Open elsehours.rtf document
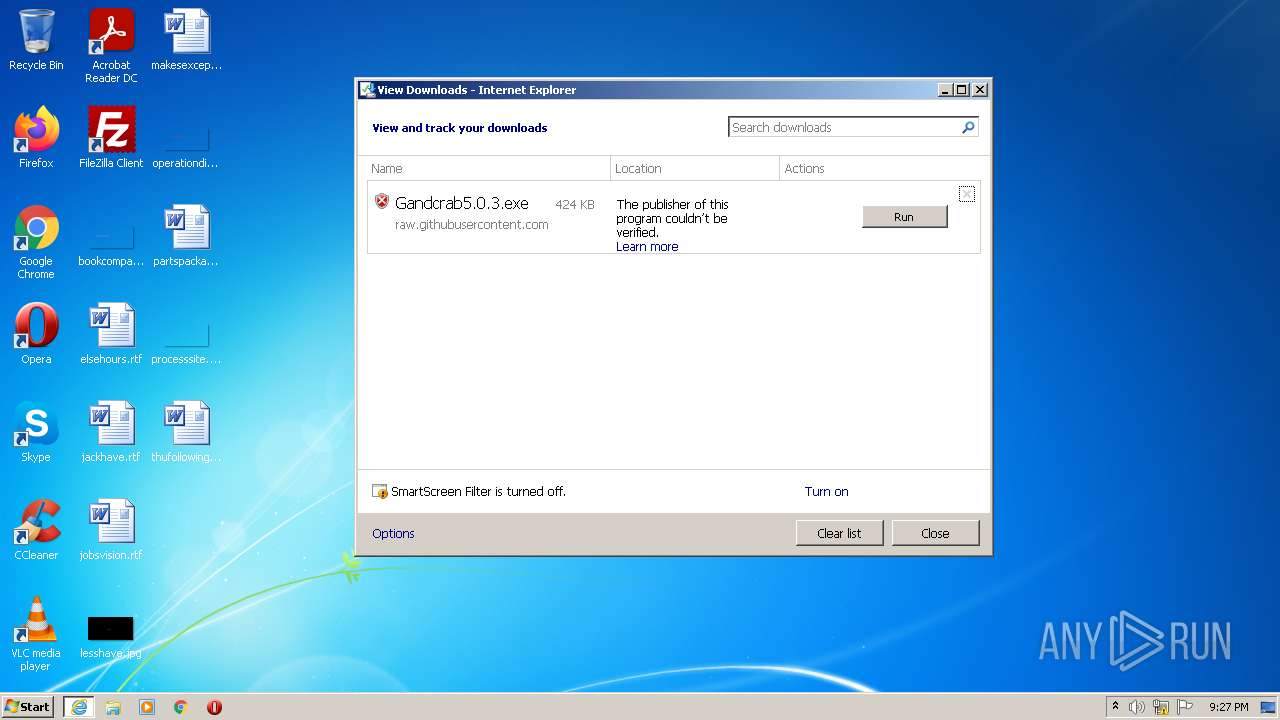 pyautogui.click(x=111, y=334)
